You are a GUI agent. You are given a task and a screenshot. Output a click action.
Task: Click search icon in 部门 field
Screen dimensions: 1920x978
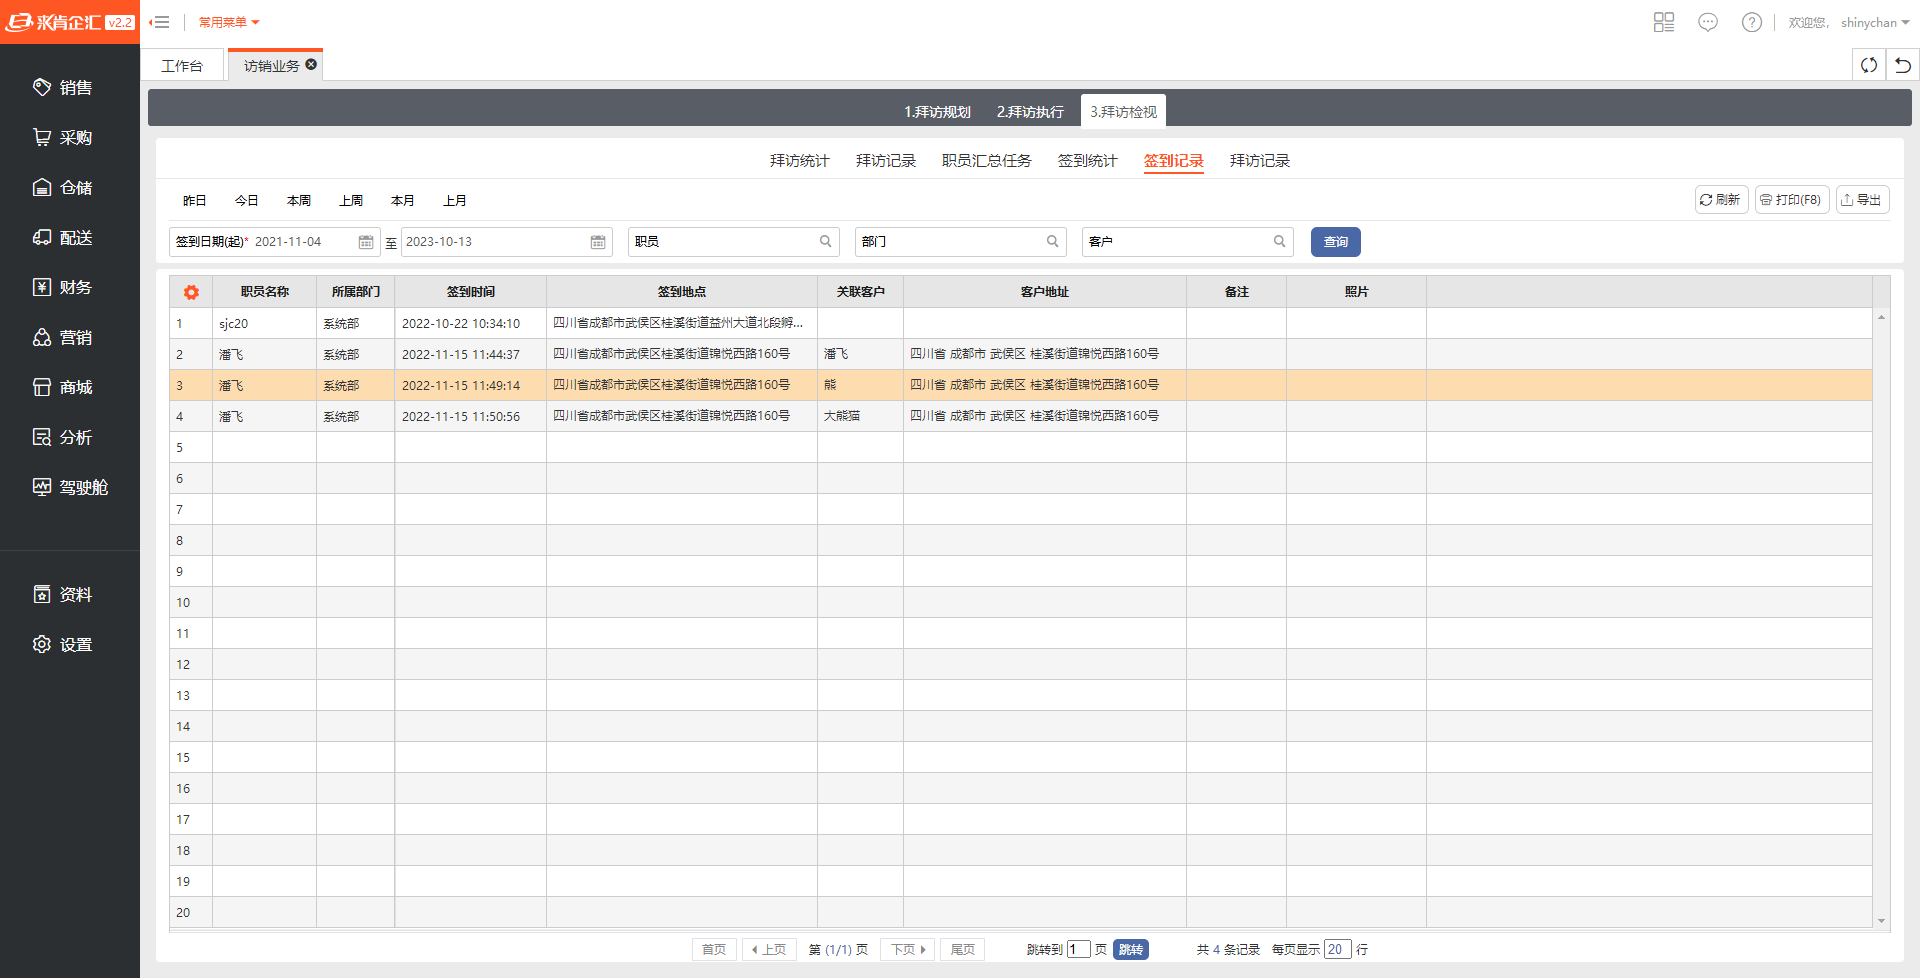(1053, 241)
